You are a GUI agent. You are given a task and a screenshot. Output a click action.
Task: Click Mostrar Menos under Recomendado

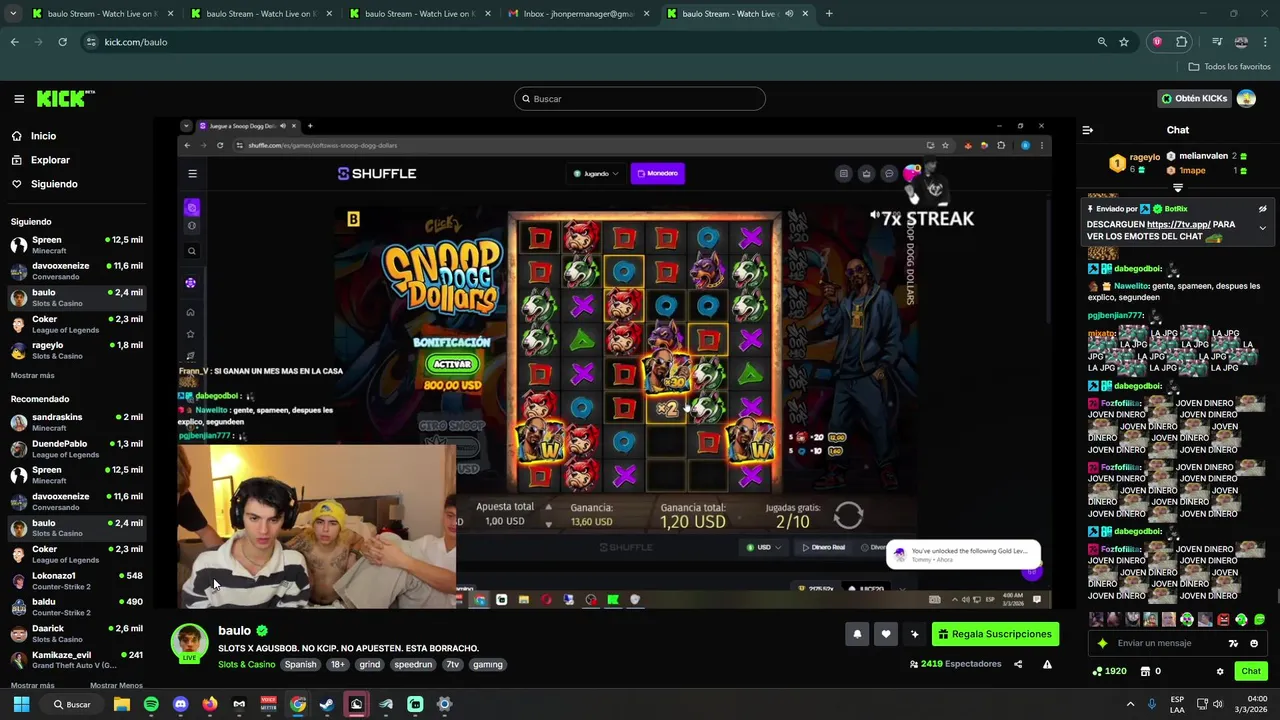(x=116, y=685)
